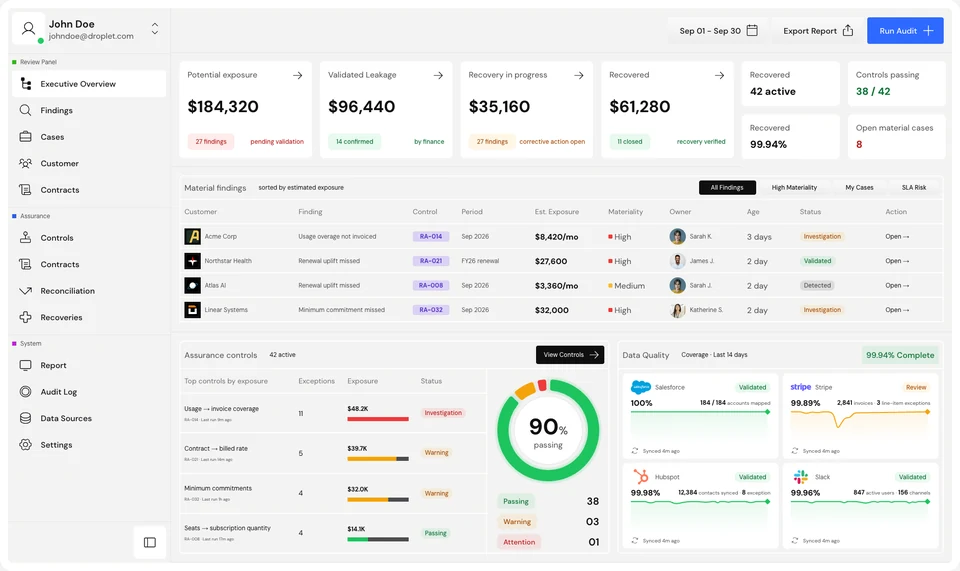Open the Northstar Health finding
The image size is (960, 571).
tap(897, 261)
